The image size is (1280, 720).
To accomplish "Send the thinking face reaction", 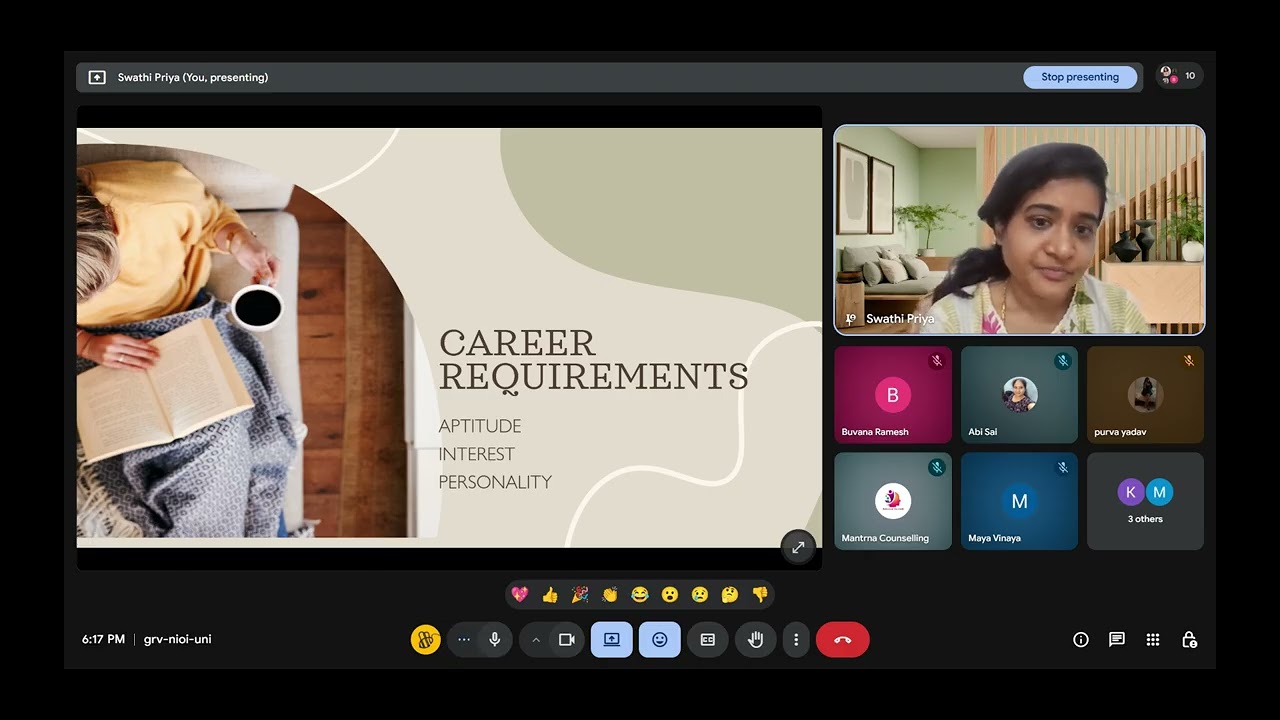I will [x=730, y=595].
